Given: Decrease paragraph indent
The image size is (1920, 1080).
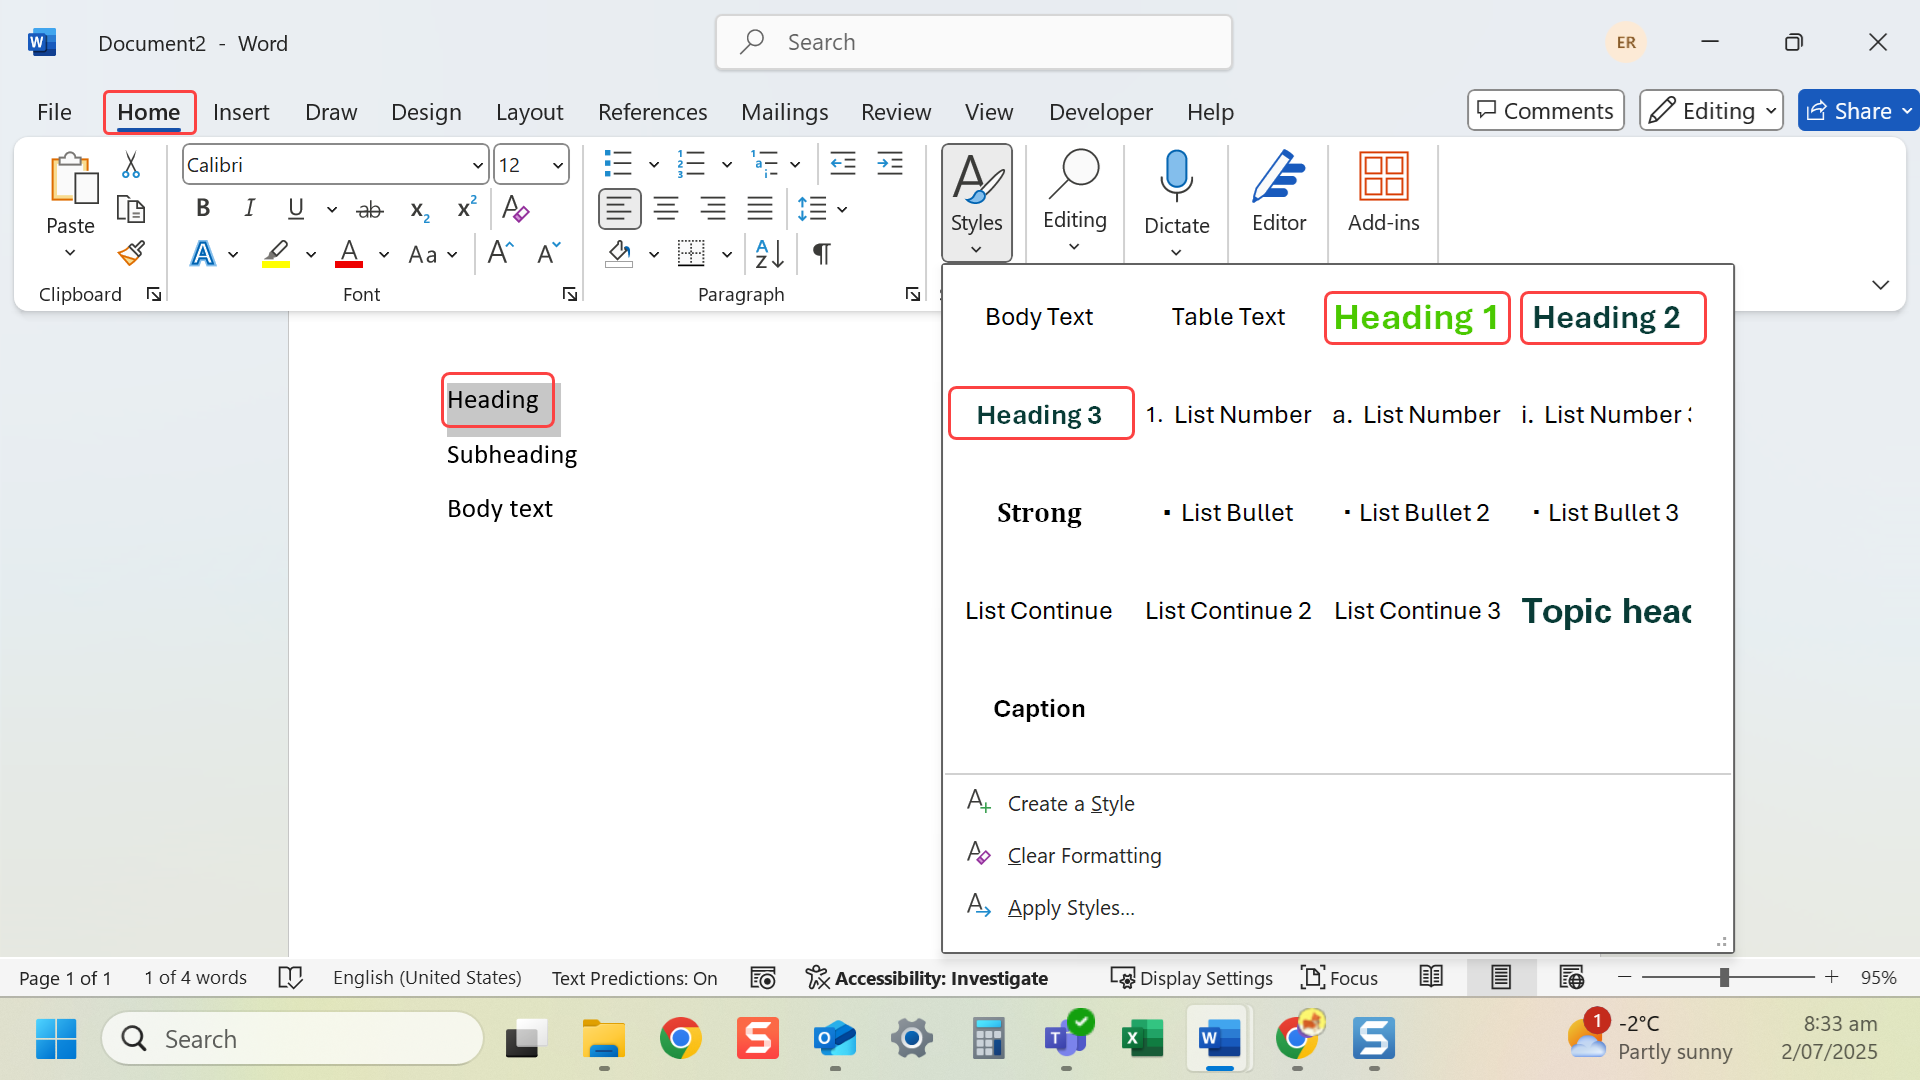Looking at the screenshot, I should (843, 164).
